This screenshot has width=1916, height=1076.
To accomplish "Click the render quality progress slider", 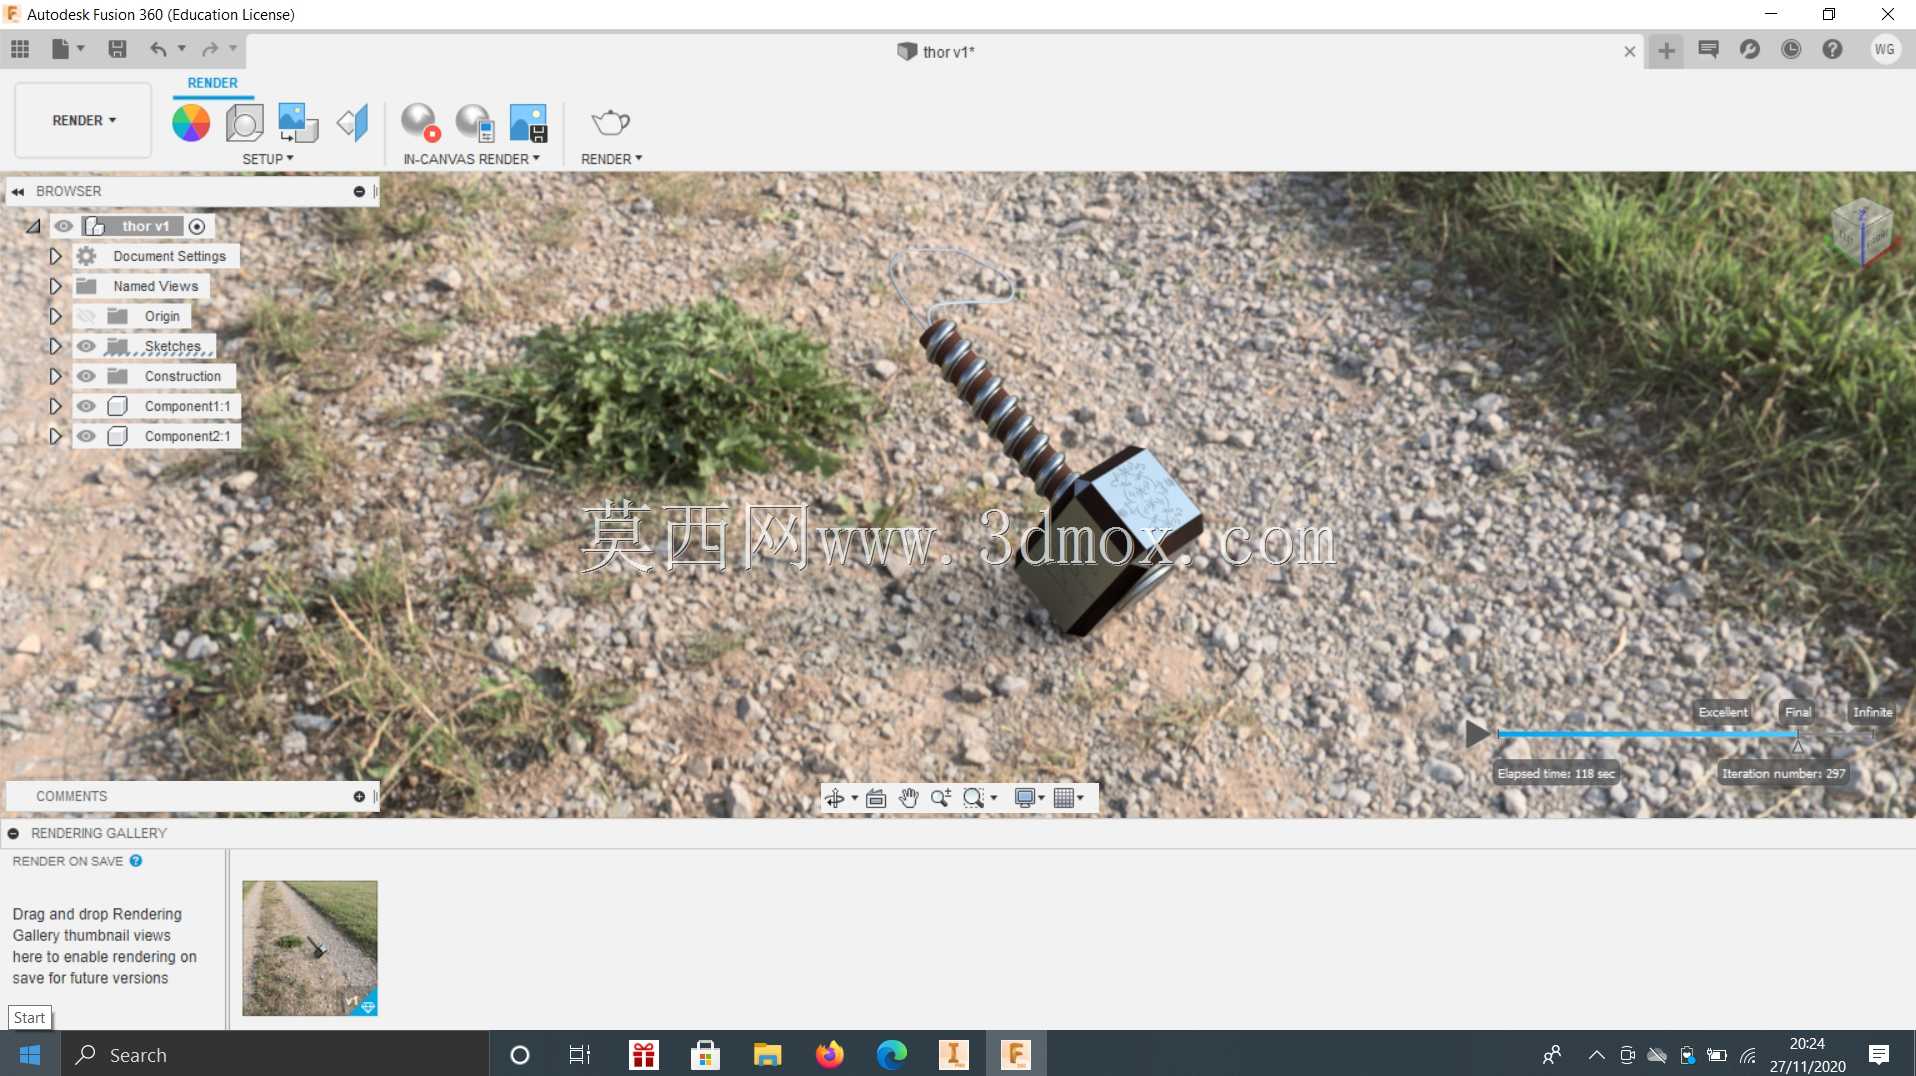I will pyautogui.click(x=1685, y=735).
